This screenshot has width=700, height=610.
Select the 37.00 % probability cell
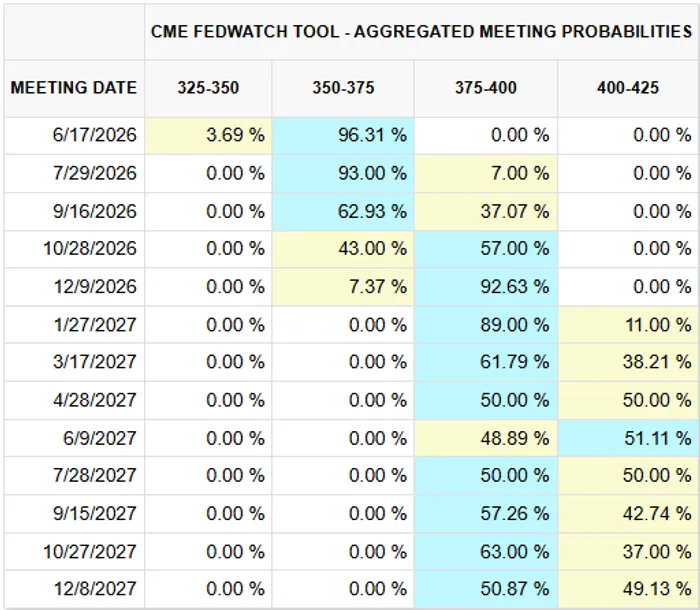point(629,552)
